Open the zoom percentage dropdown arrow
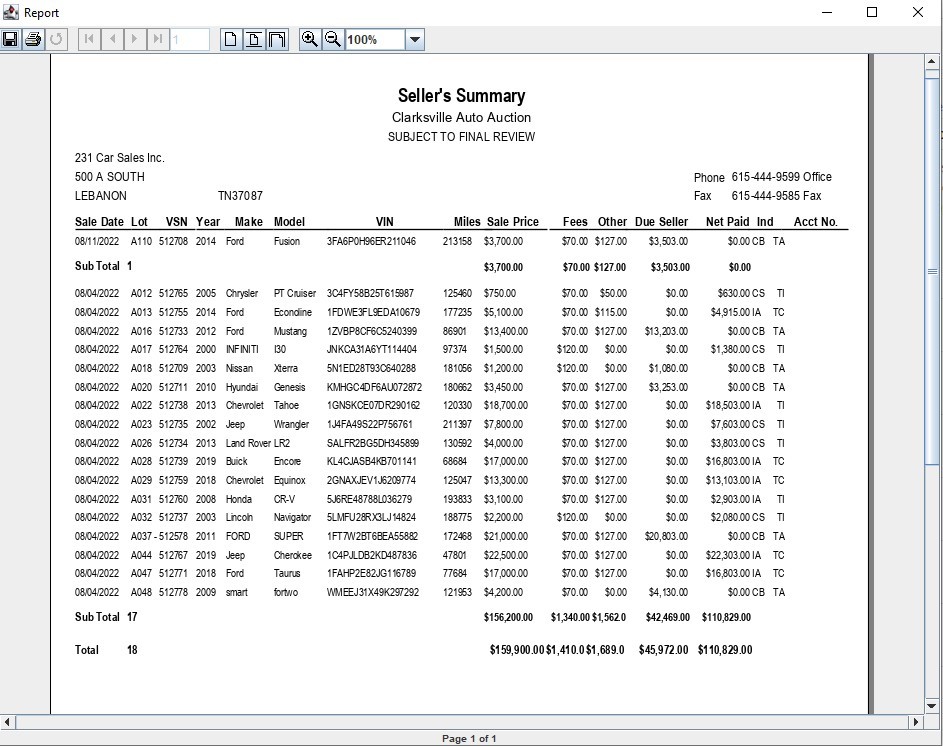The image size is (943, 746). [x=415, y=40]
